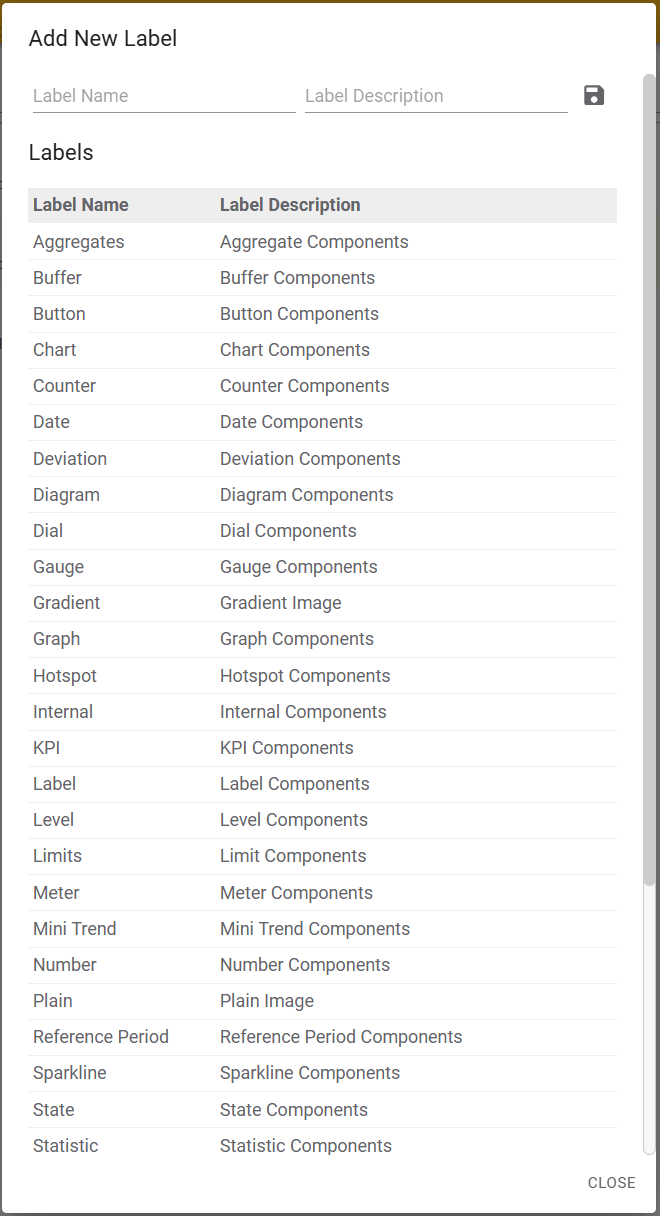Pick the Sparkline label entry
Screen dimensions: 660x1216
click(x=70, y=1073)
